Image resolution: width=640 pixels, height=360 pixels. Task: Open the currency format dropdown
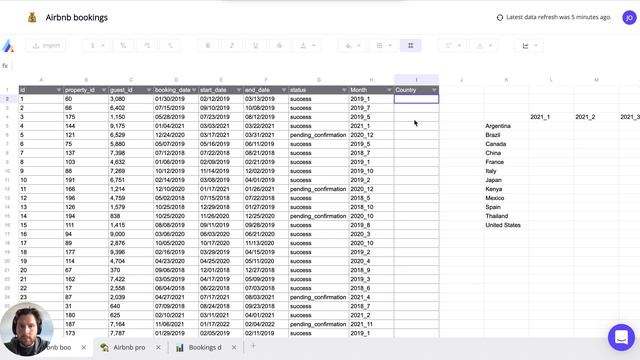click(x=96, y=45)
